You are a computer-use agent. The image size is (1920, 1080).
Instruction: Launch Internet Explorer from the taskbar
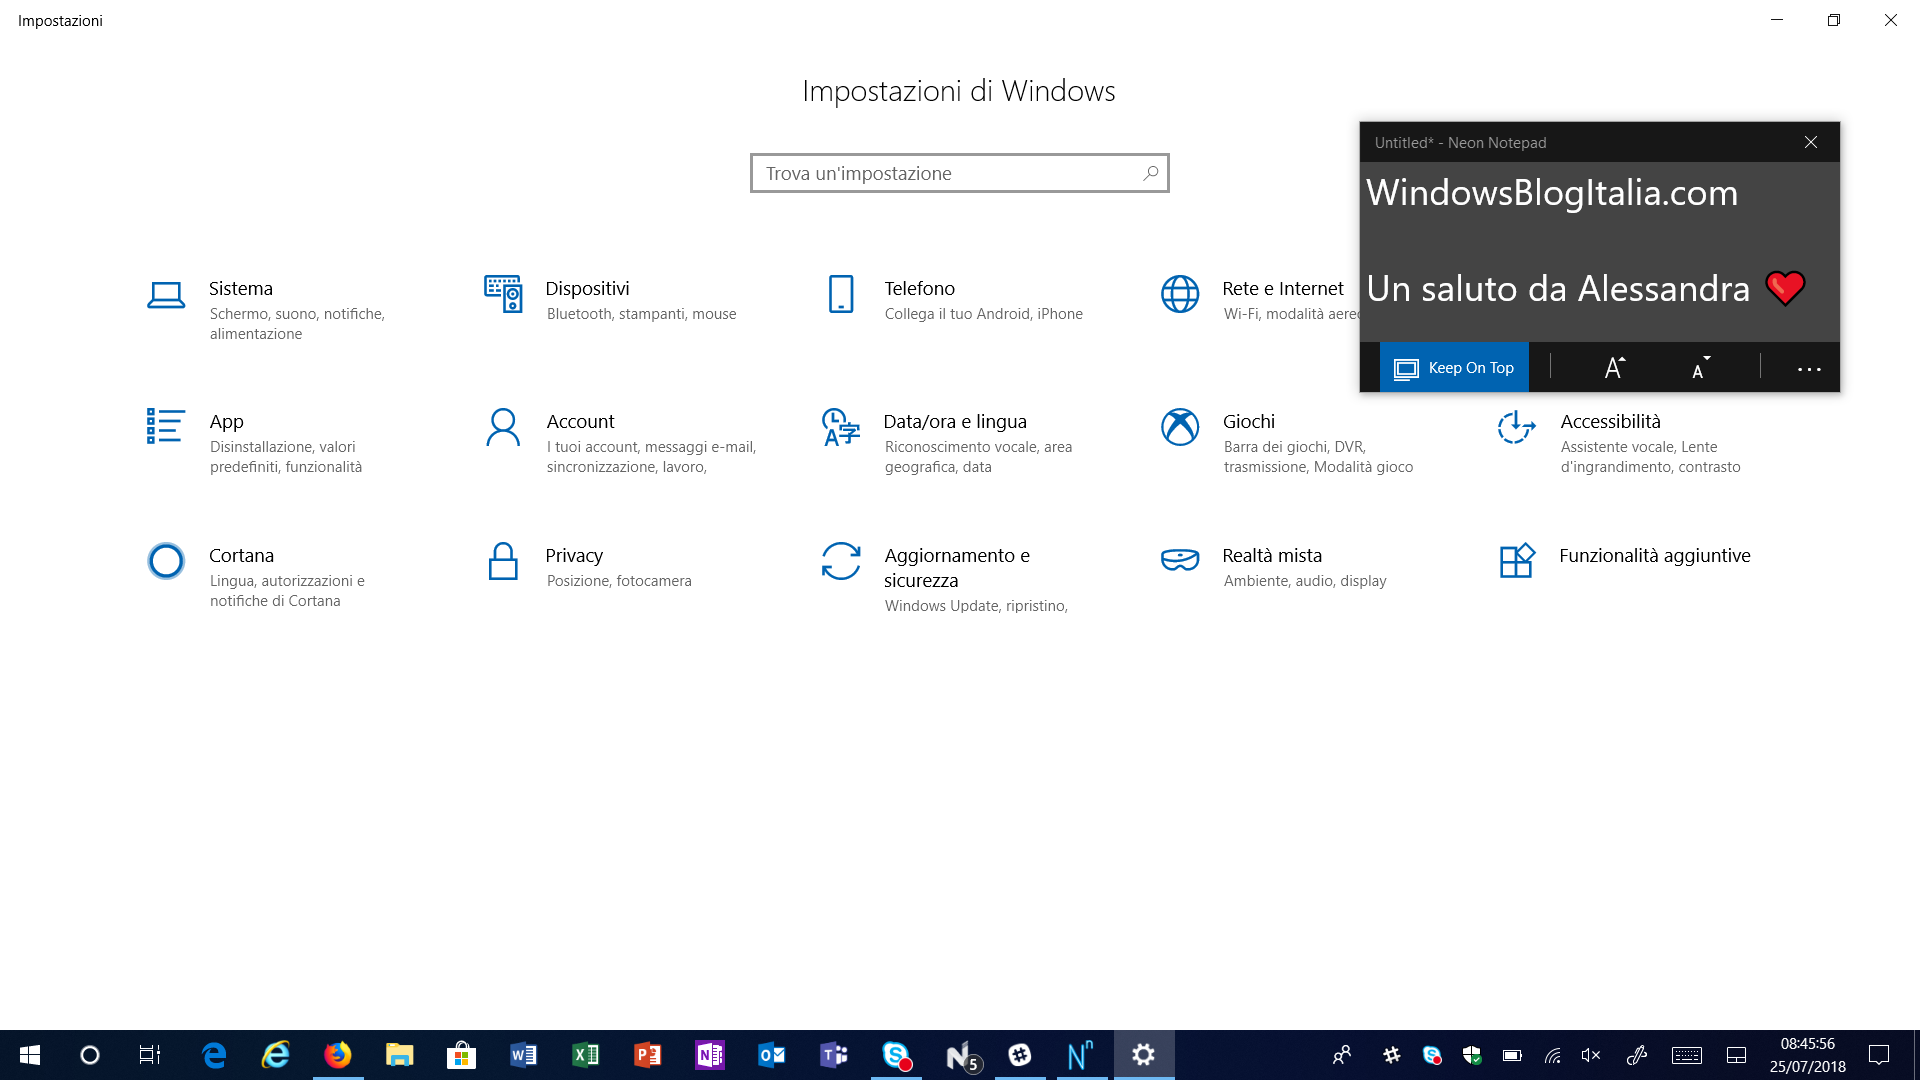click(x=275, y=1055)
